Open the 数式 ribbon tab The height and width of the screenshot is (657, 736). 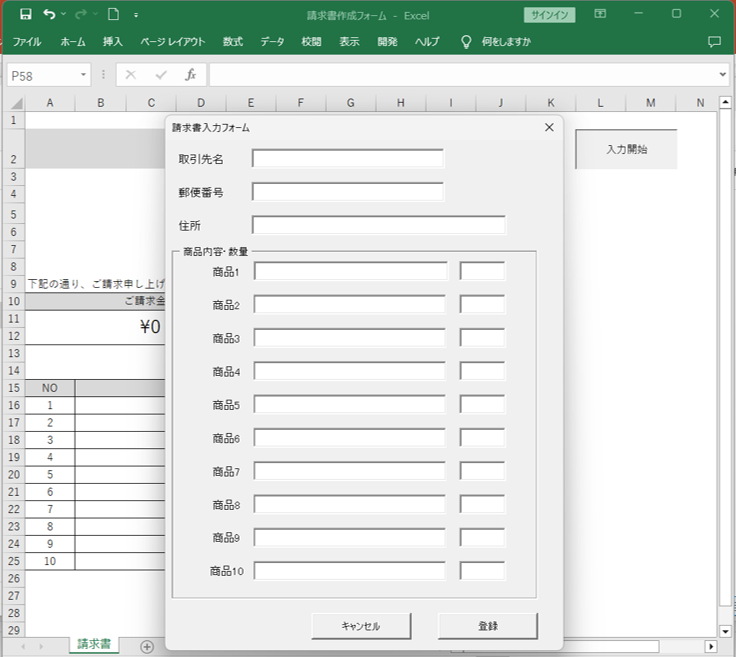232,42
